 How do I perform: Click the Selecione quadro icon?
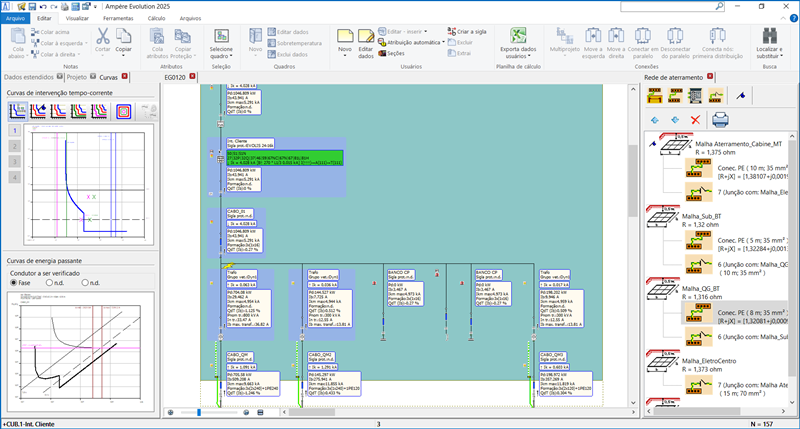coord(221,36)
